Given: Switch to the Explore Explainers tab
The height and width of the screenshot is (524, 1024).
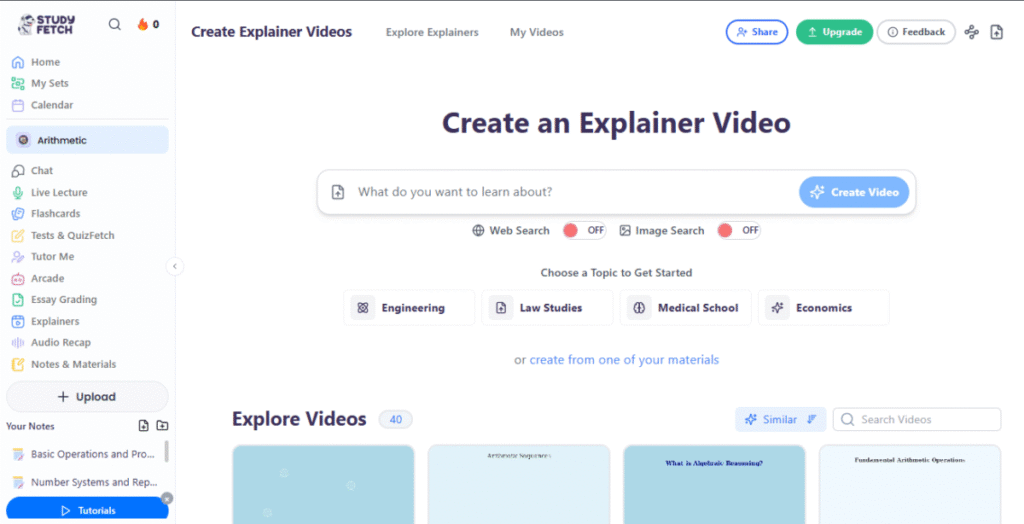Looking at the screenshot, I should pos(432,32).
